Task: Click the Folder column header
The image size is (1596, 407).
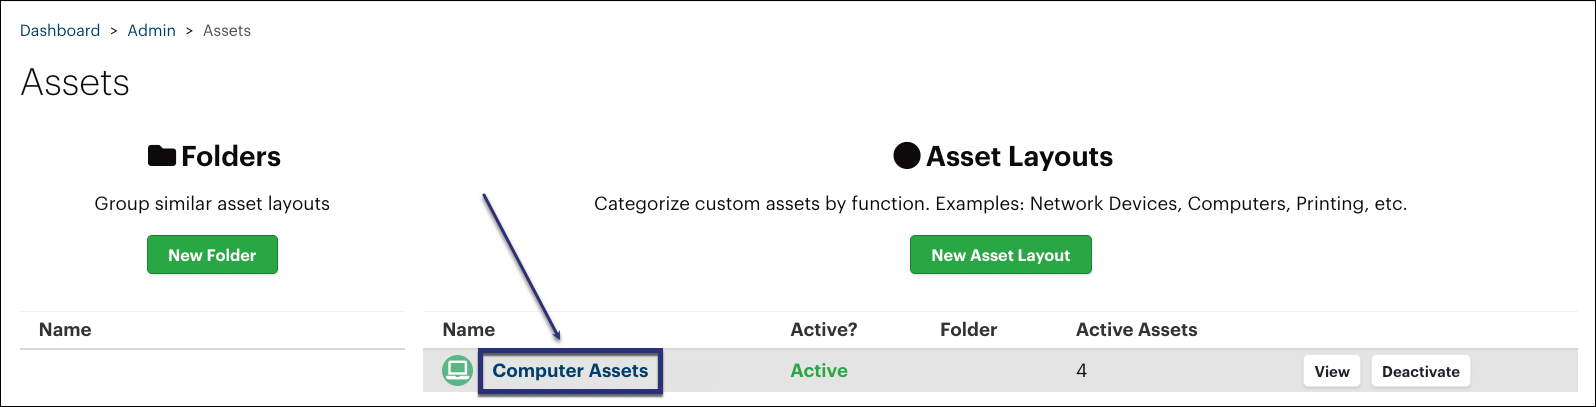Action: pyautogui.click(x=969, y=330)
